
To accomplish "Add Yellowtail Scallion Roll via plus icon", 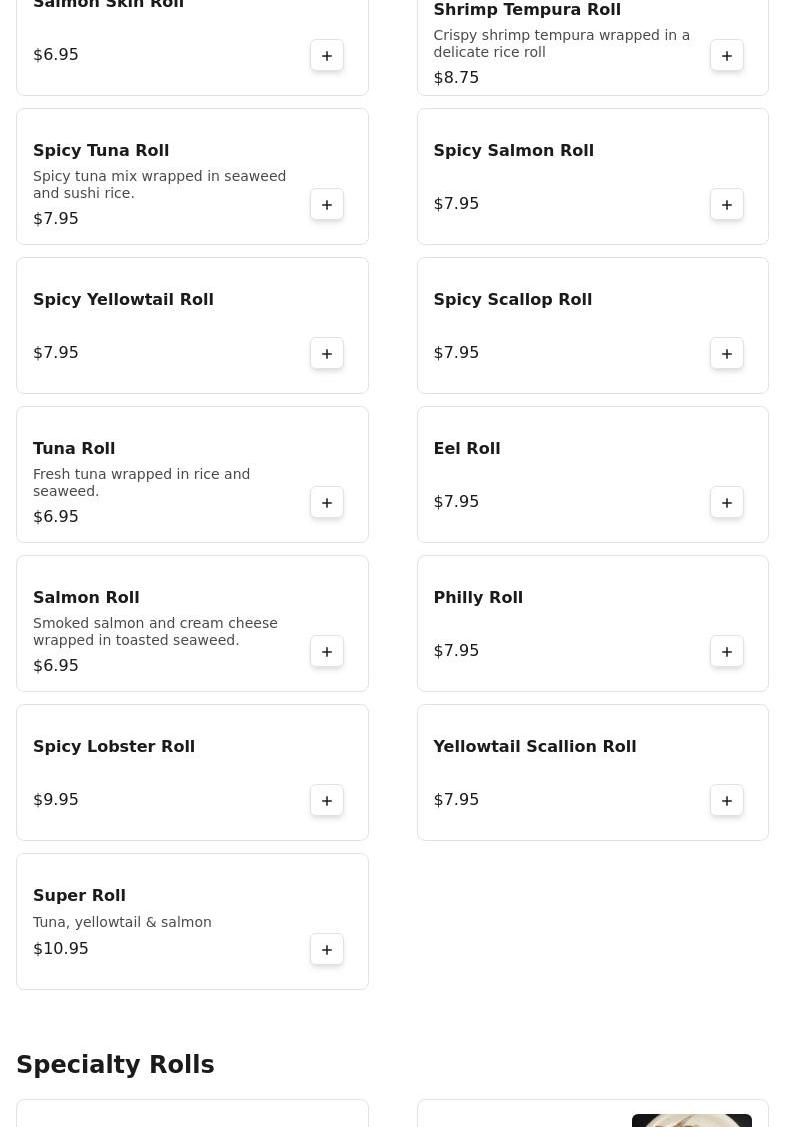I will (x=727, y=800).
